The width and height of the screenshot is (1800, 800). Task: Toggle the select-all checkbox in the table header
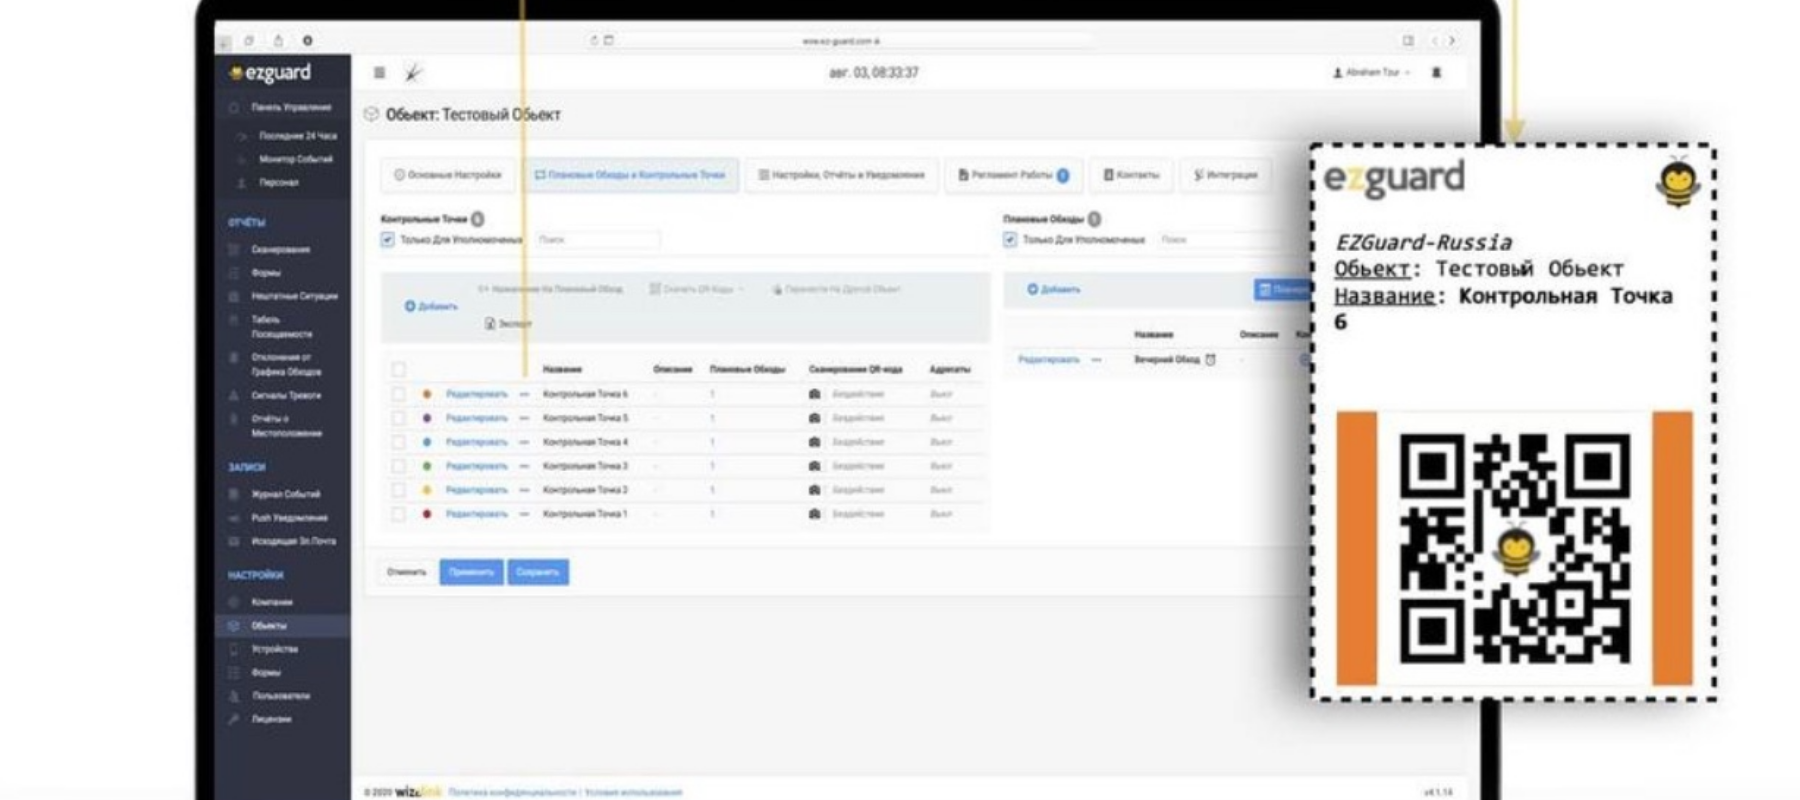(x=398, y=370)
